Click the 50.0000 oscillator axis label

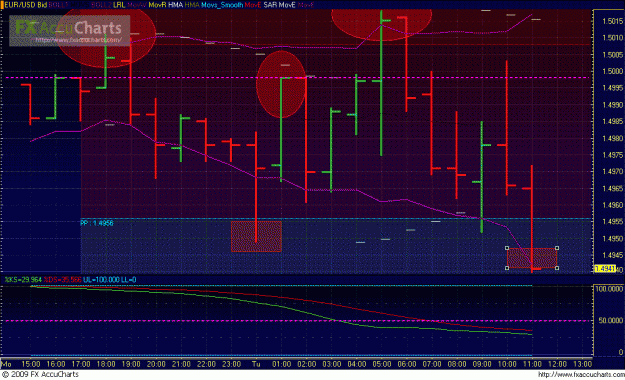[x=610, y=321]
